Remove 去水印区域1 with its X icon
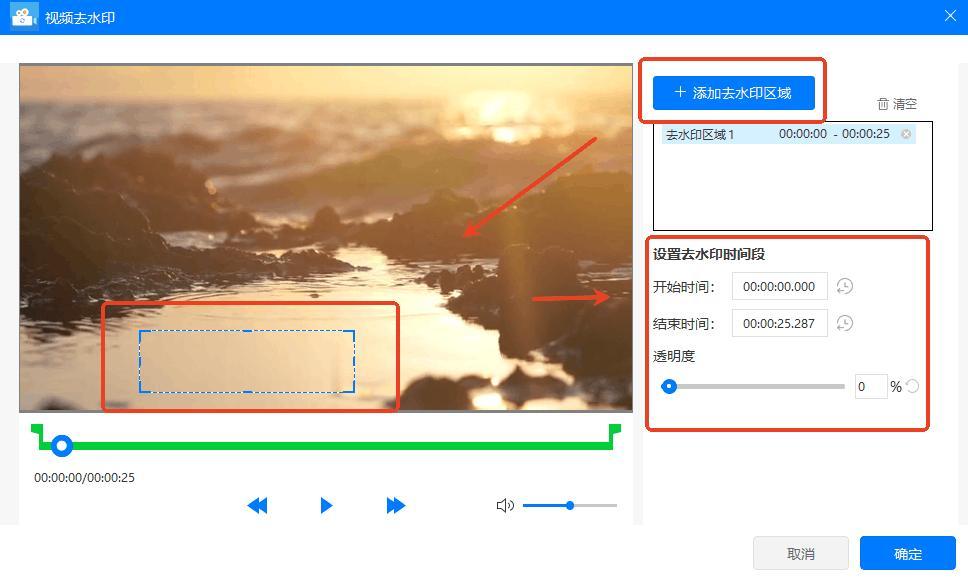This screenshot has height=580, width=968. (x=906, y=134)
